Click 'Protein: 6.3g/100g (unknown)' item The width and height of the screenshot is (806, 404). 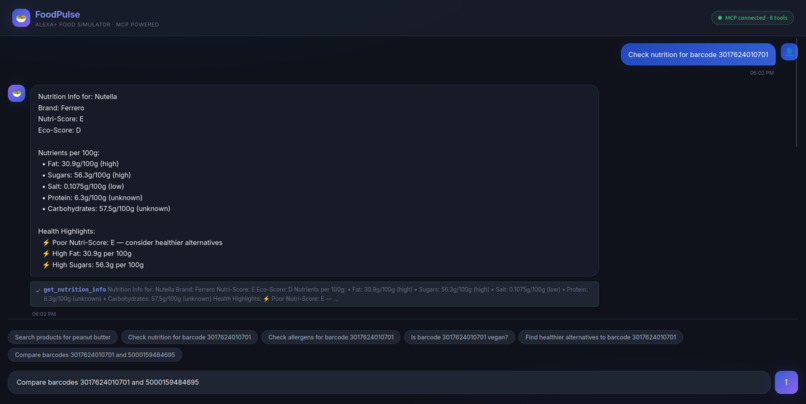pyautogui.click(x=95, y=198)
